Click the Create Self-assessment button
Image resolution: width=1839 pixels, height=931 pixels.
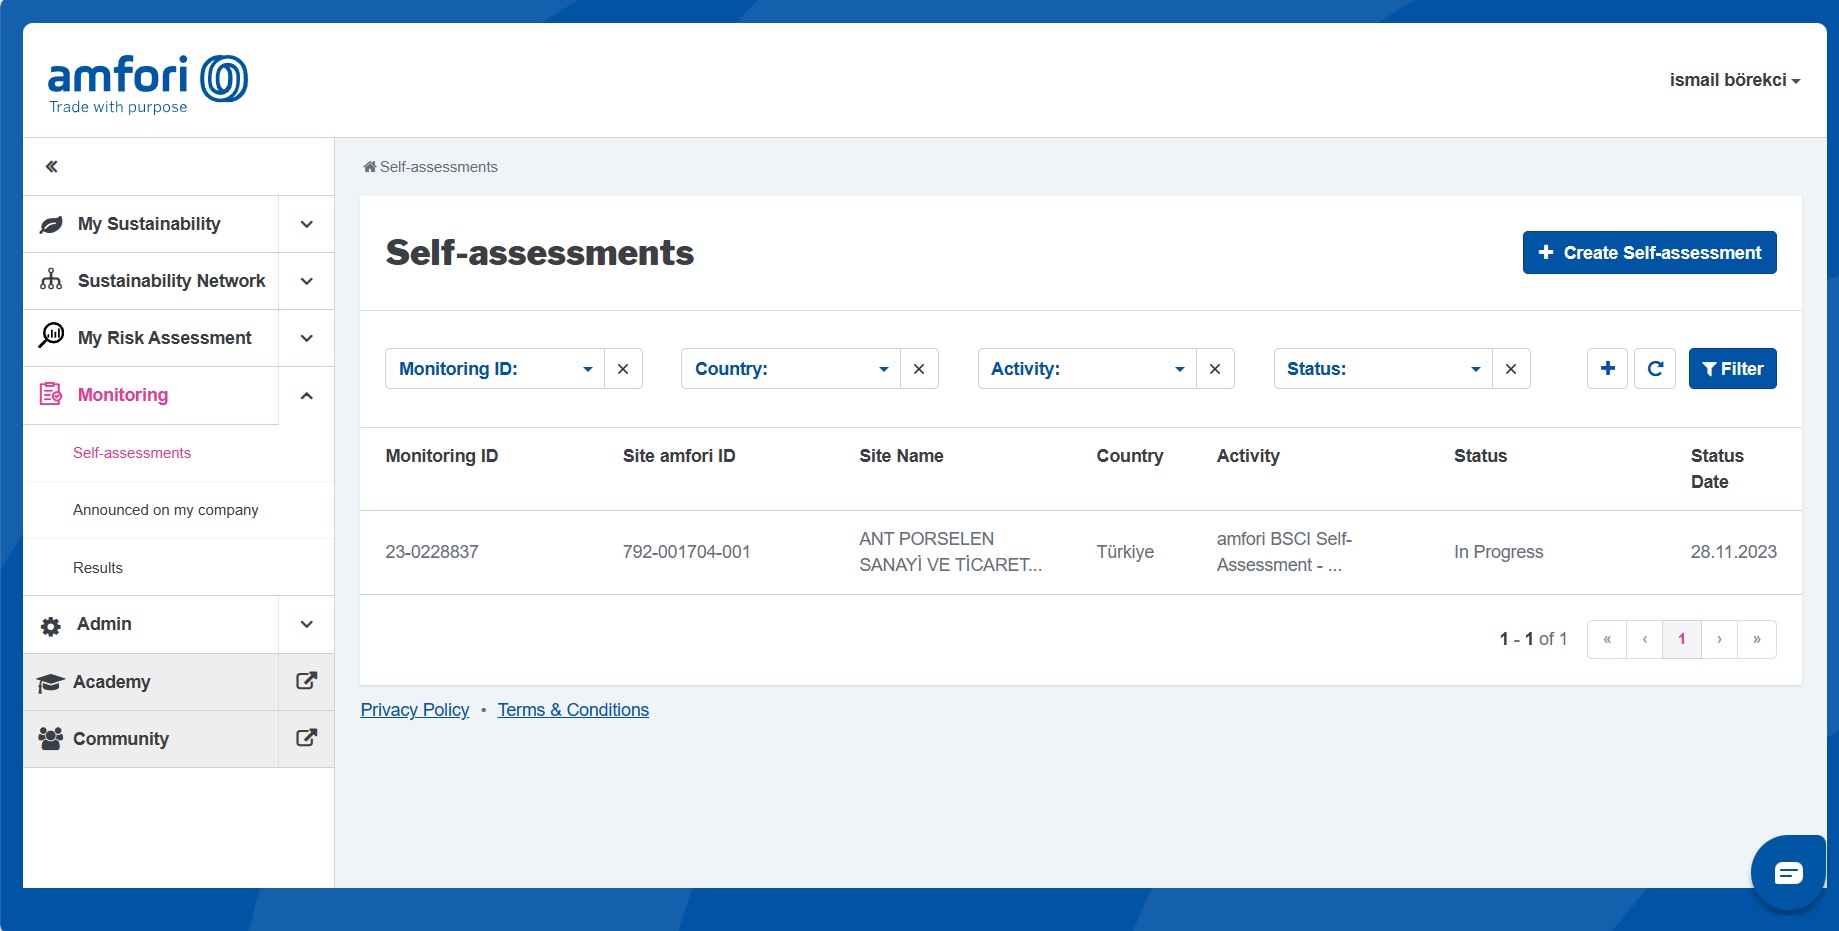(1649, 252)
